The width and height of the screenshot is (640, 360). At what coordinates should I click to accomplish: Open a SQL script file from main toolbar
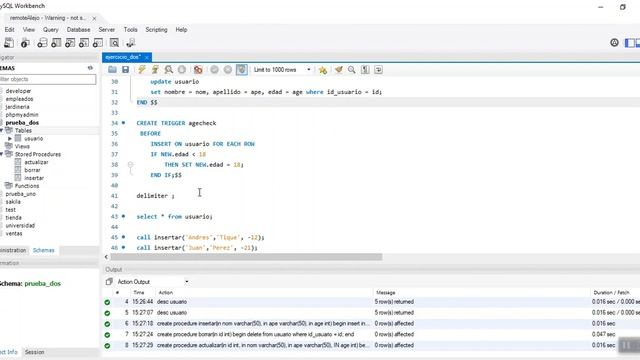[x=9, y=43]
